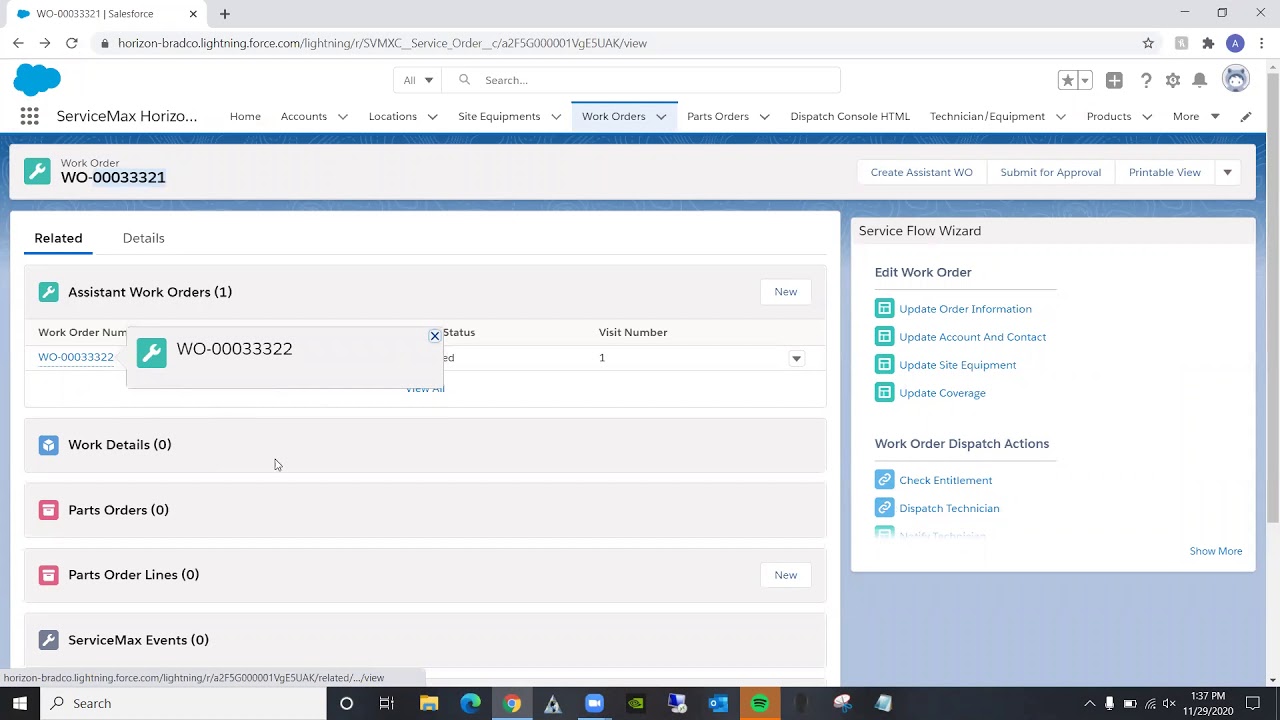Open Spotify from the taskbar
1280x720 pixels.
[759, 703]
